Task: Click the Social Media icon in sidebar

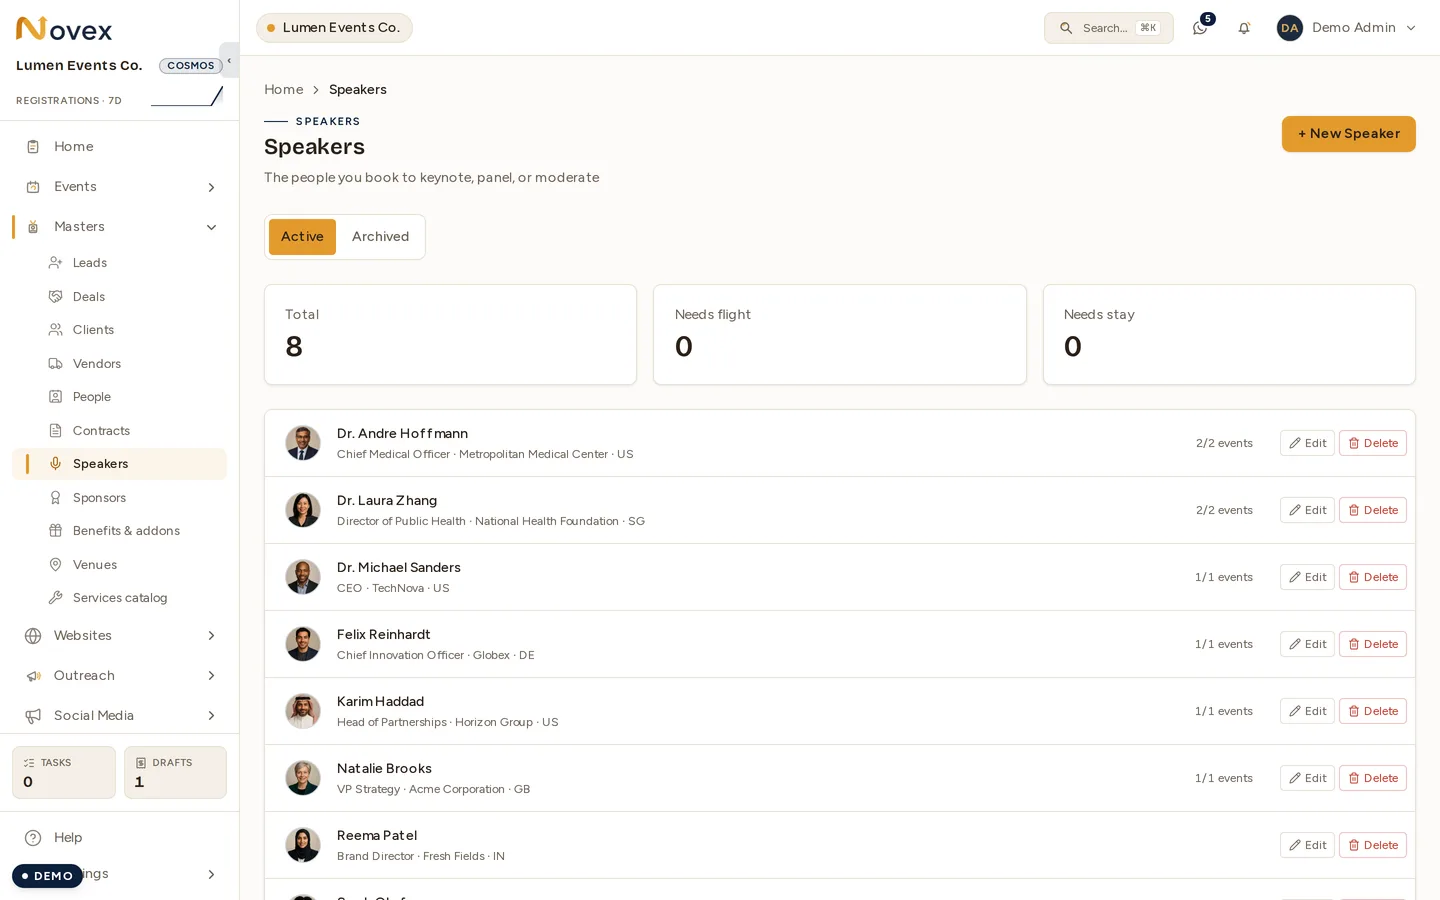Action: click(x=33, y=716)
